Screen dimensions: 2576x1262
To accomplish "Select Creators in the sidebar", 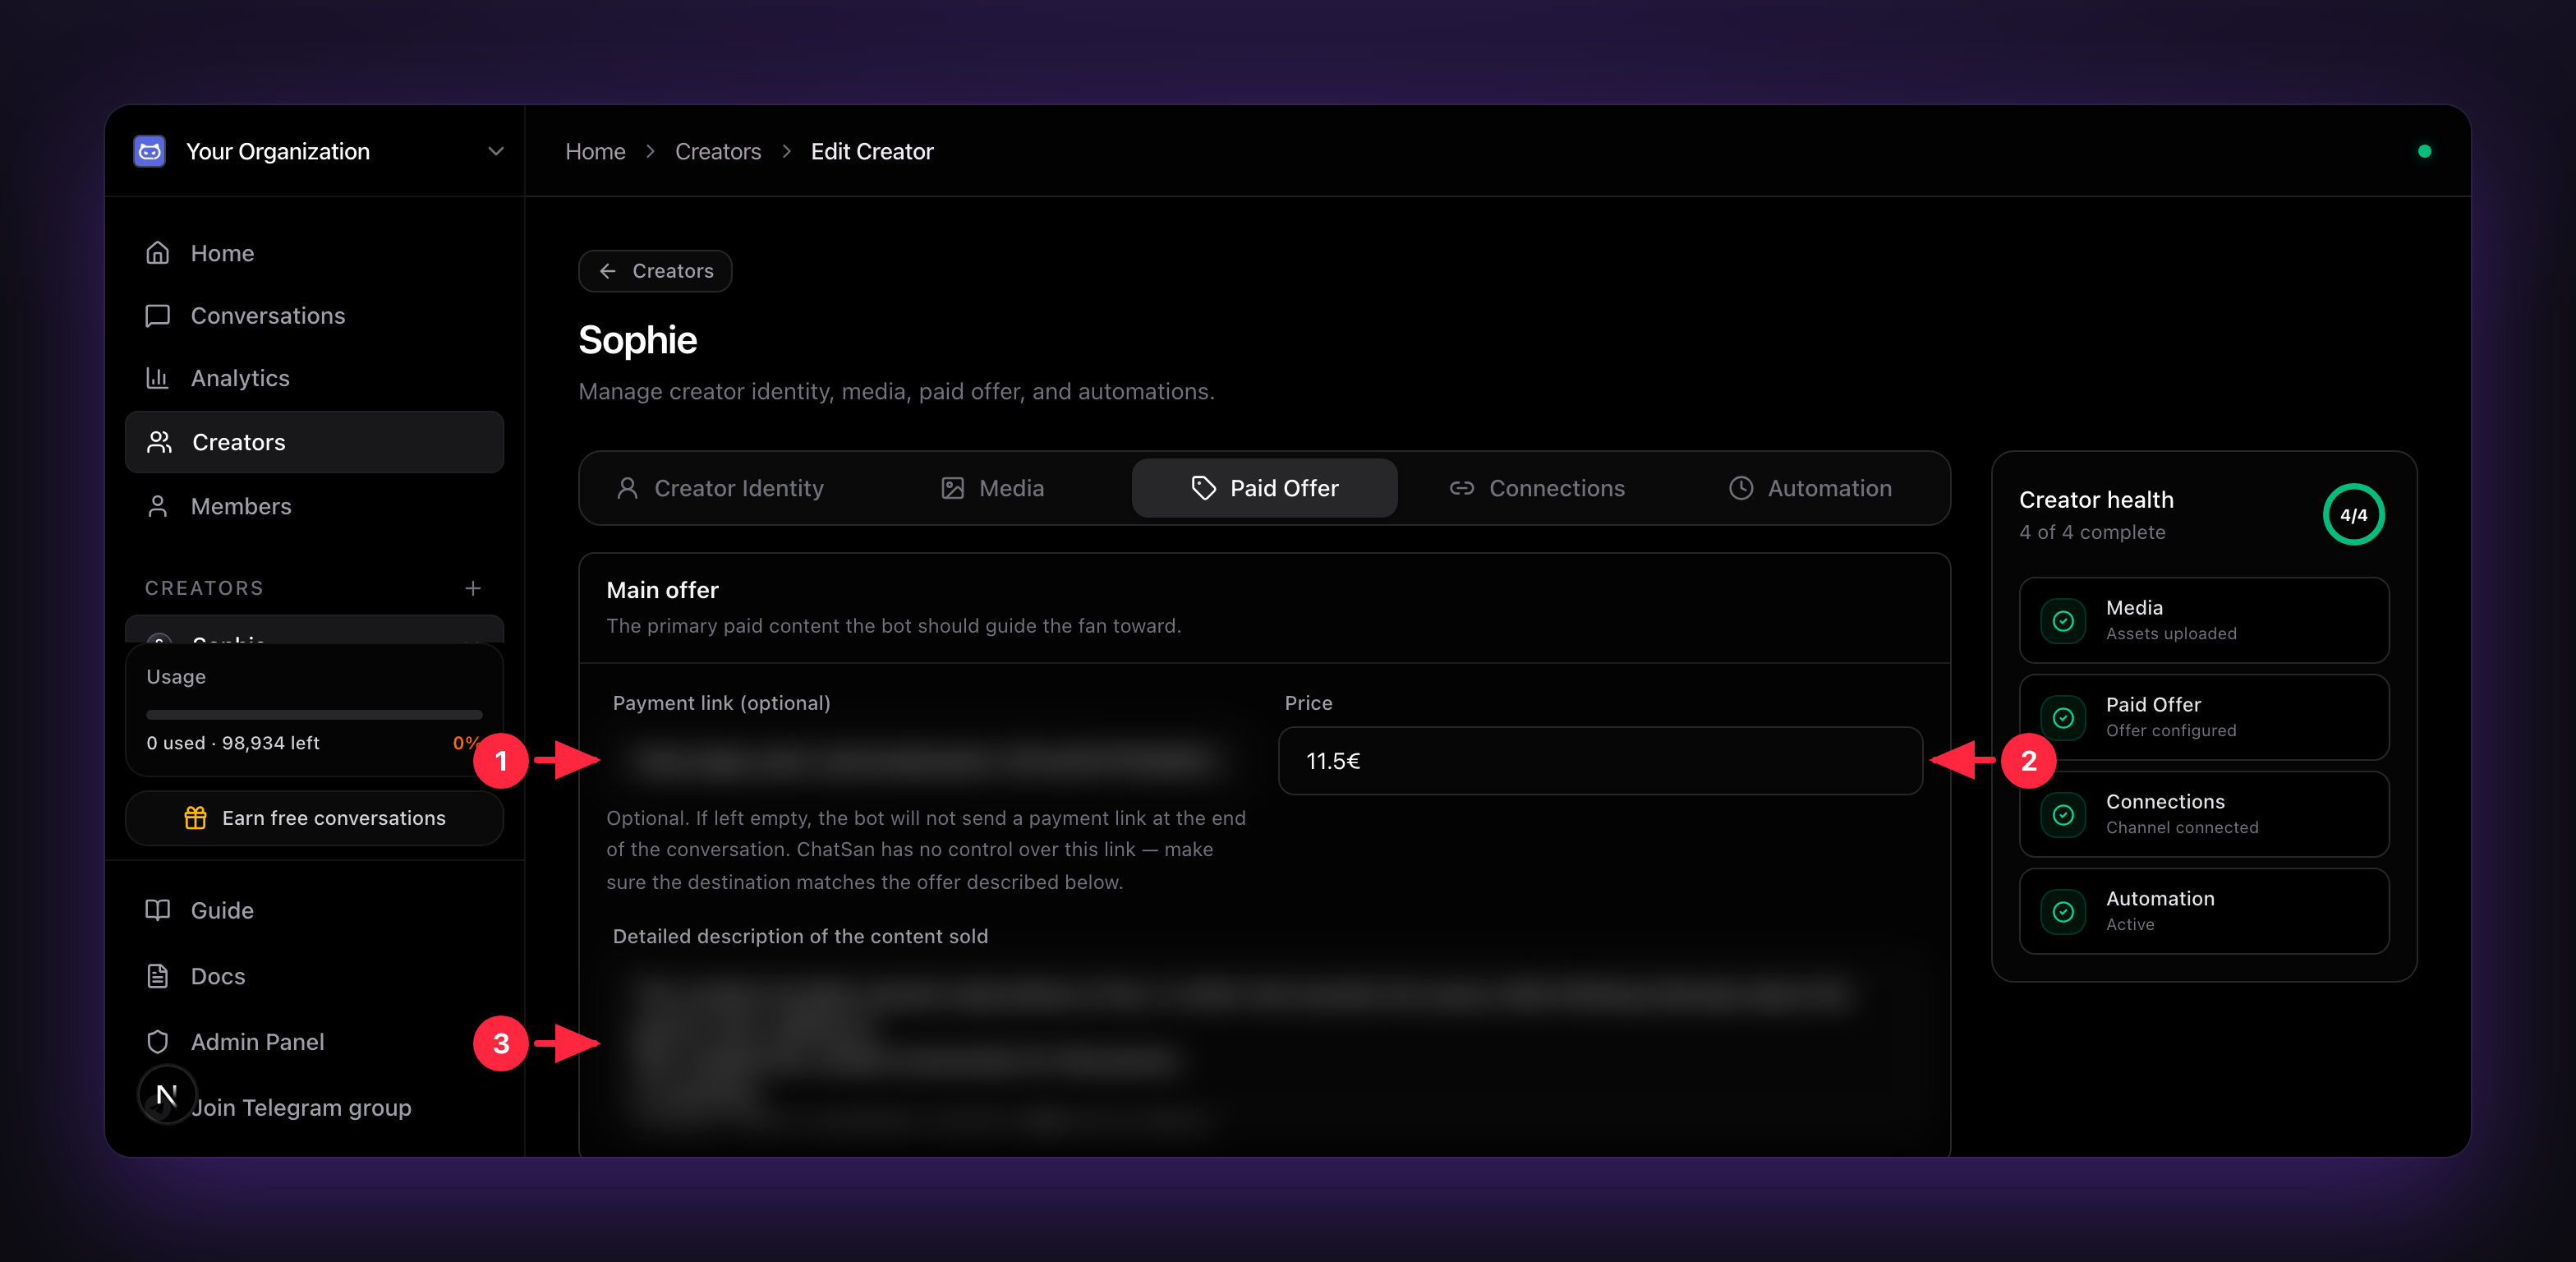I will pyautogui.click(x=314, y=442).
